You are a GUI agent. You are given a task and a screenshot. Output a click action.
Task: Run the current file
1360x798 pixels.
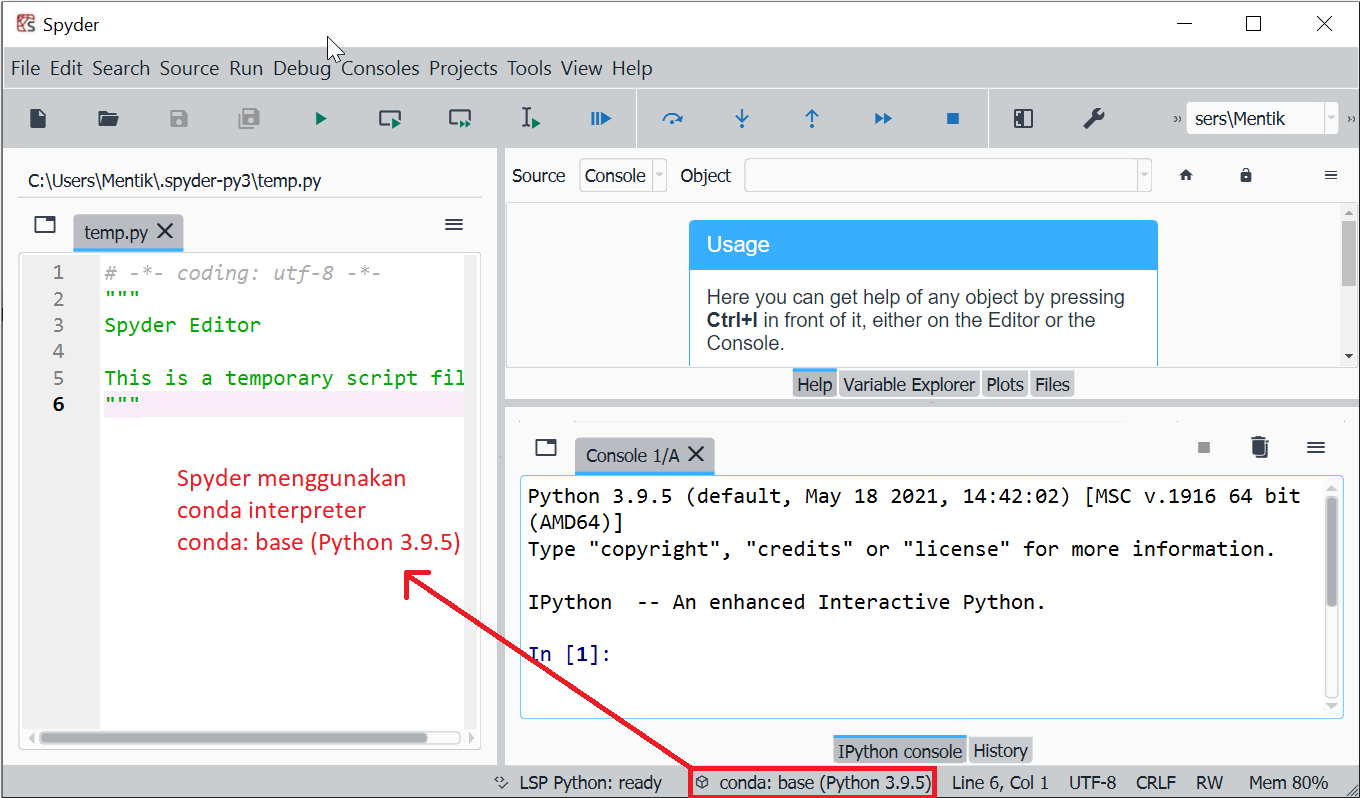click(320, 118)
